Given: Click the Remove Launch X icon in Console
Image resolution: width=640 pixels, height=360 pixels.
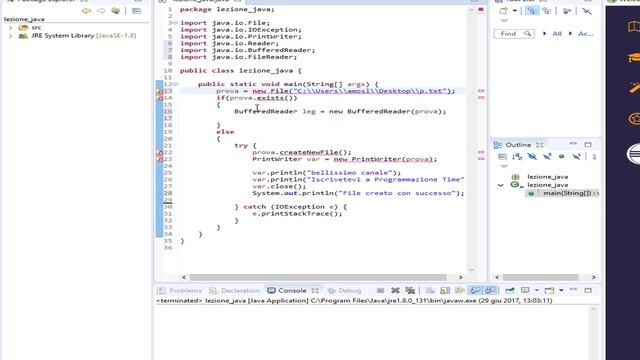Looking at the screenshot, I should coord(395,291).
